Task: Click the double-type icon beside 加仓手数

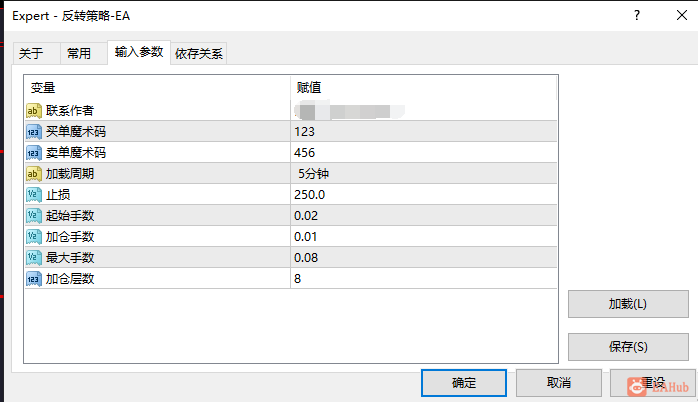Action: click(x=34, y=236)
